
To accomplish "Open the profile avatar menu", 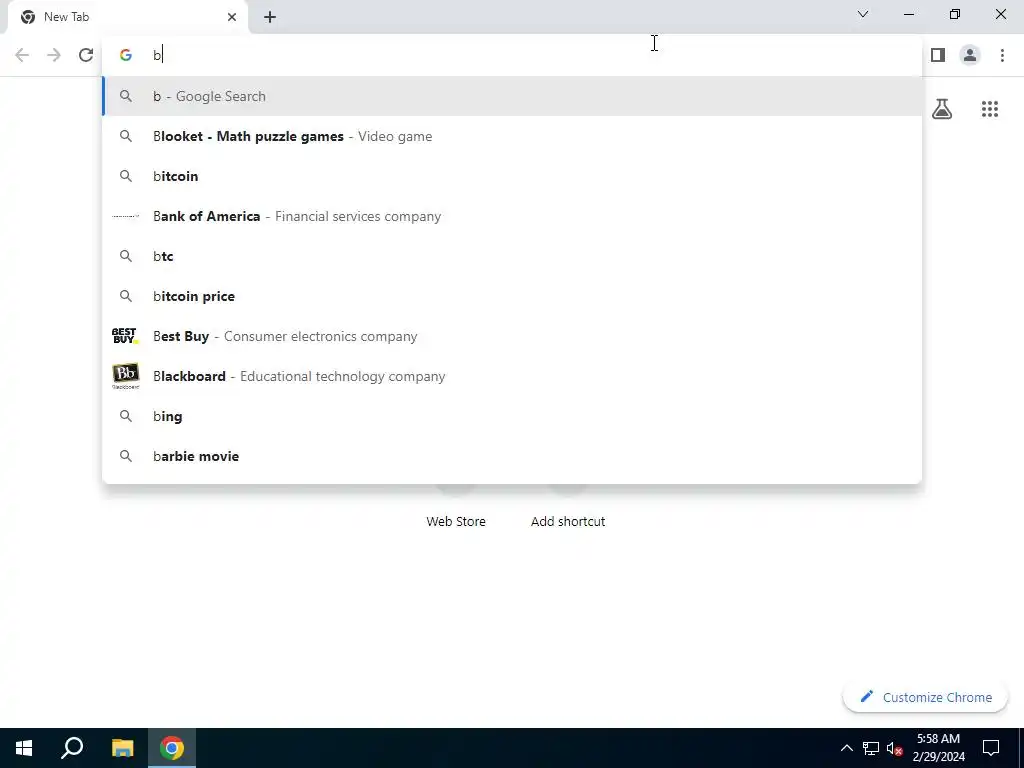I will [x=970, y=55].
